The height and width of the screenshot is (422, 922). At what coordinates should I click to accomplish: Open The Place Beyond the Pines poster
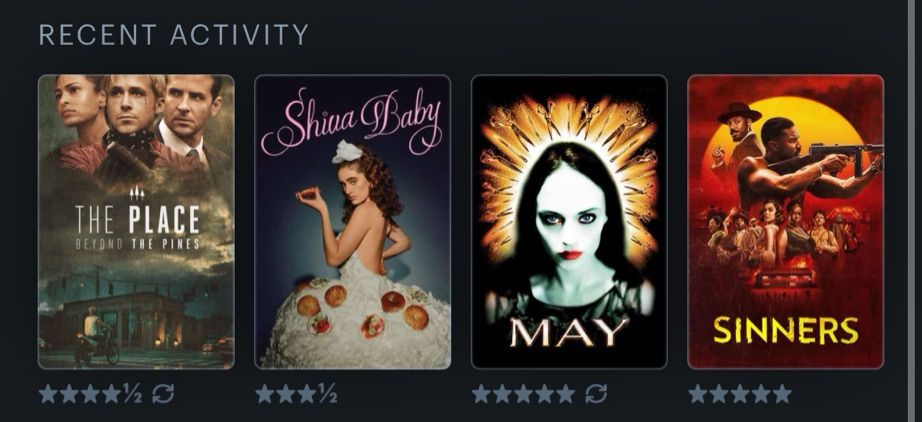coord(136,222)
